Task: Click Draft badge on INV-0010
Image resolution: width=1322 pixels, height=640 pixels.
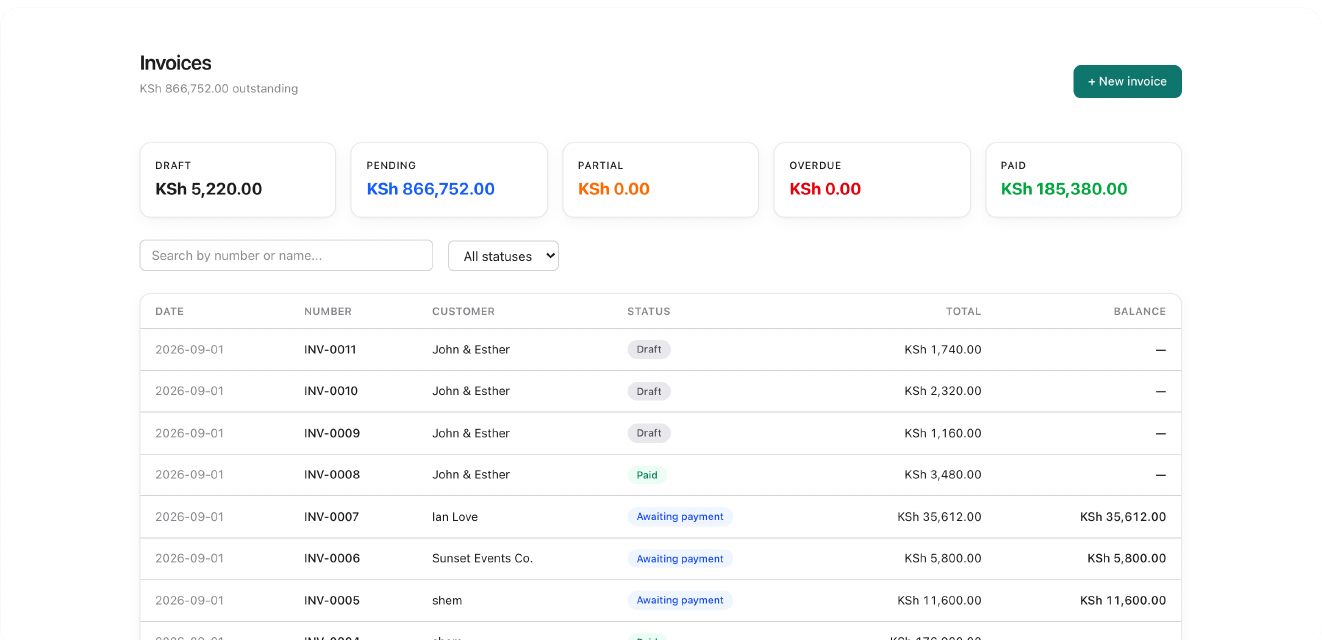Action: 649,391
